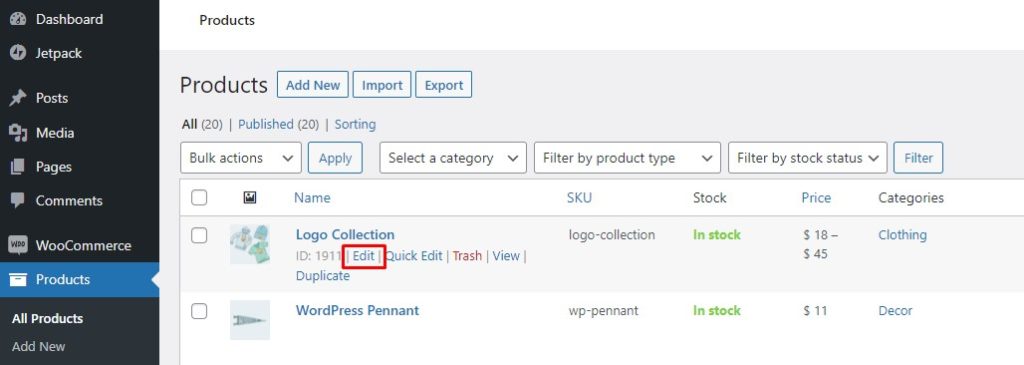Click the Filter button
1024x365 pixels.
(918, 158)
